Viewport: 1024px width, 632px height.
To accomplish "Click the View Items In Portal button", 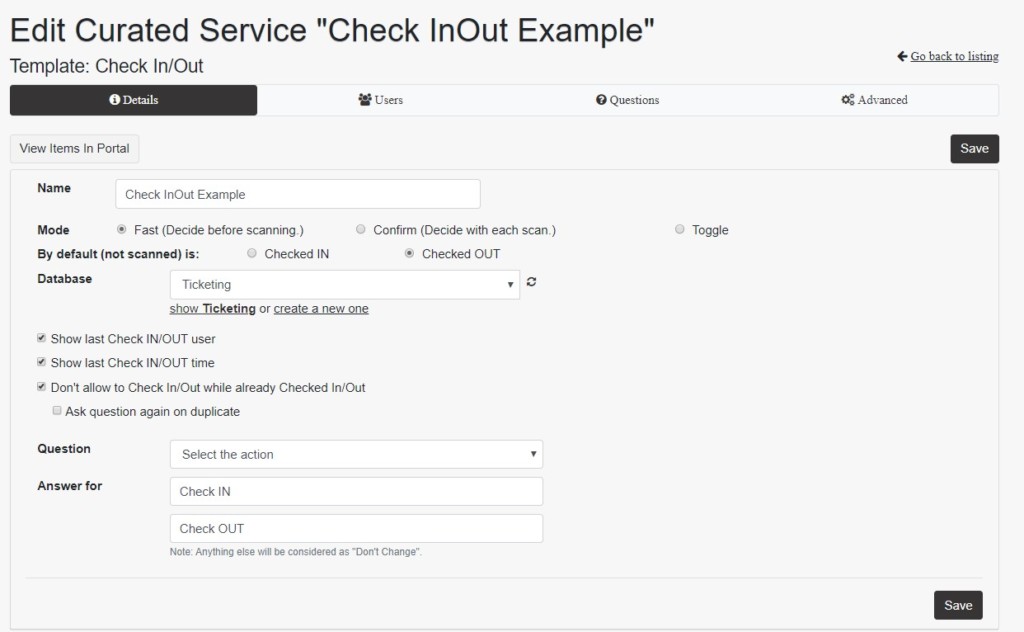I will (74, 148).
